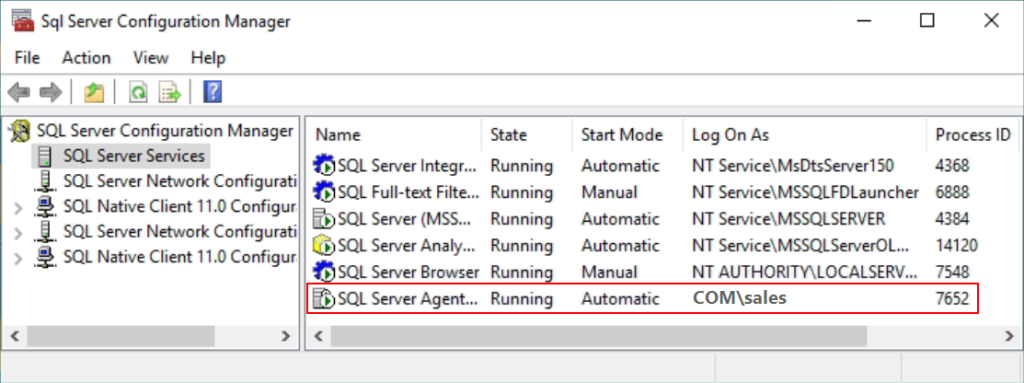The height and width of the screenshot is (383, 1024).
Task: Click NT Service\MsDtsServer150 log on value
Action: [x=793, y=165]
